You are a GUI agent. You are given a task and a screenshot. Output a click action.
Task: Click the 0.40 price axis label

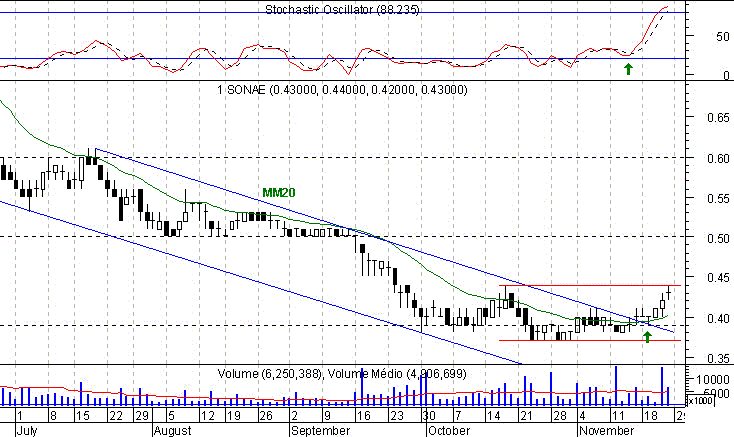point(718,318)
